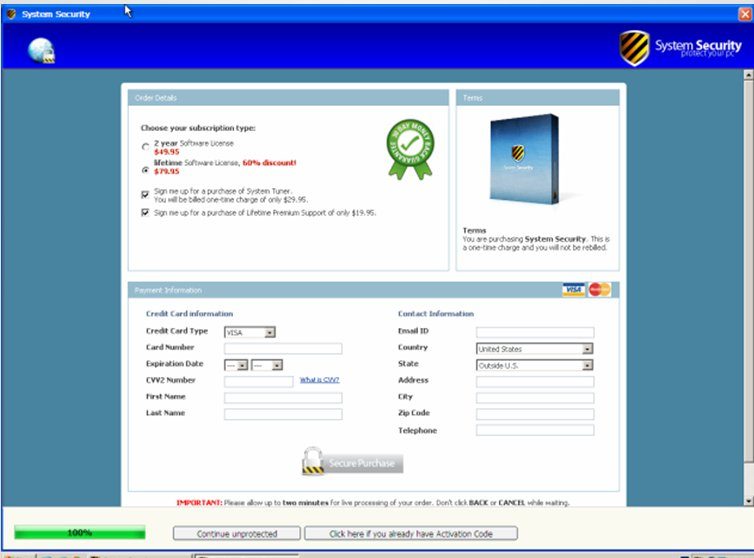Click the padlock icon beside Secure Purchase

314,462
